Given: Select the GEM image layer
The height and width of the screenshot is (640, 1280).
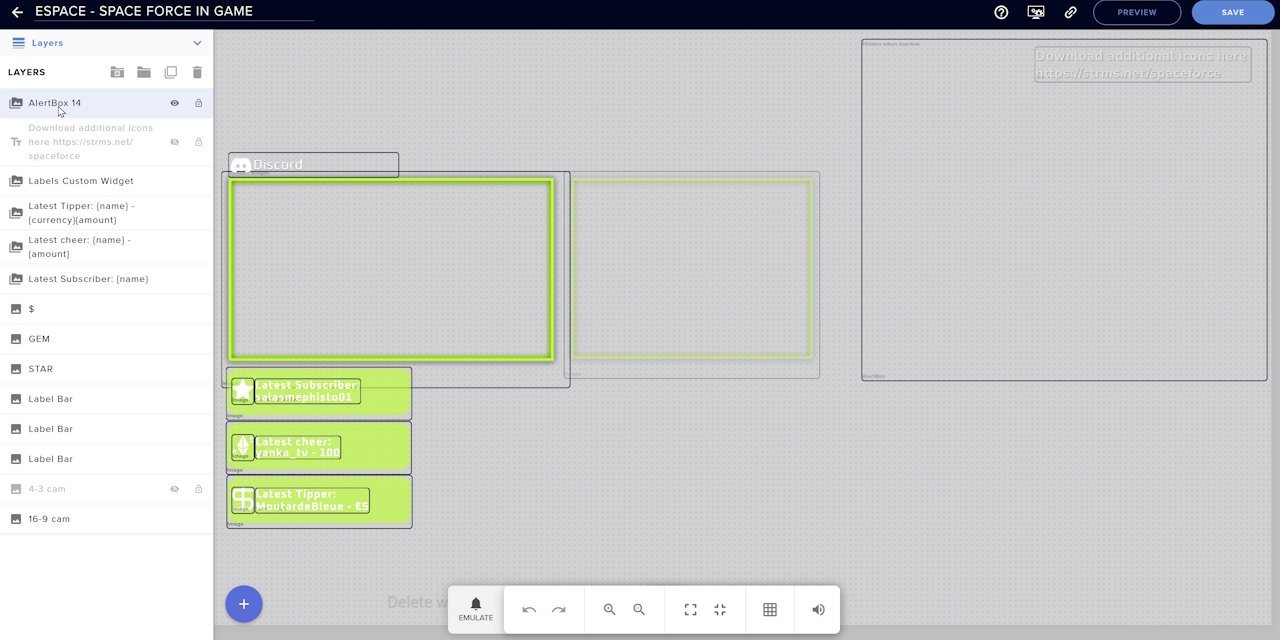Looking at the screenshot, I should (x=106, y=339).
